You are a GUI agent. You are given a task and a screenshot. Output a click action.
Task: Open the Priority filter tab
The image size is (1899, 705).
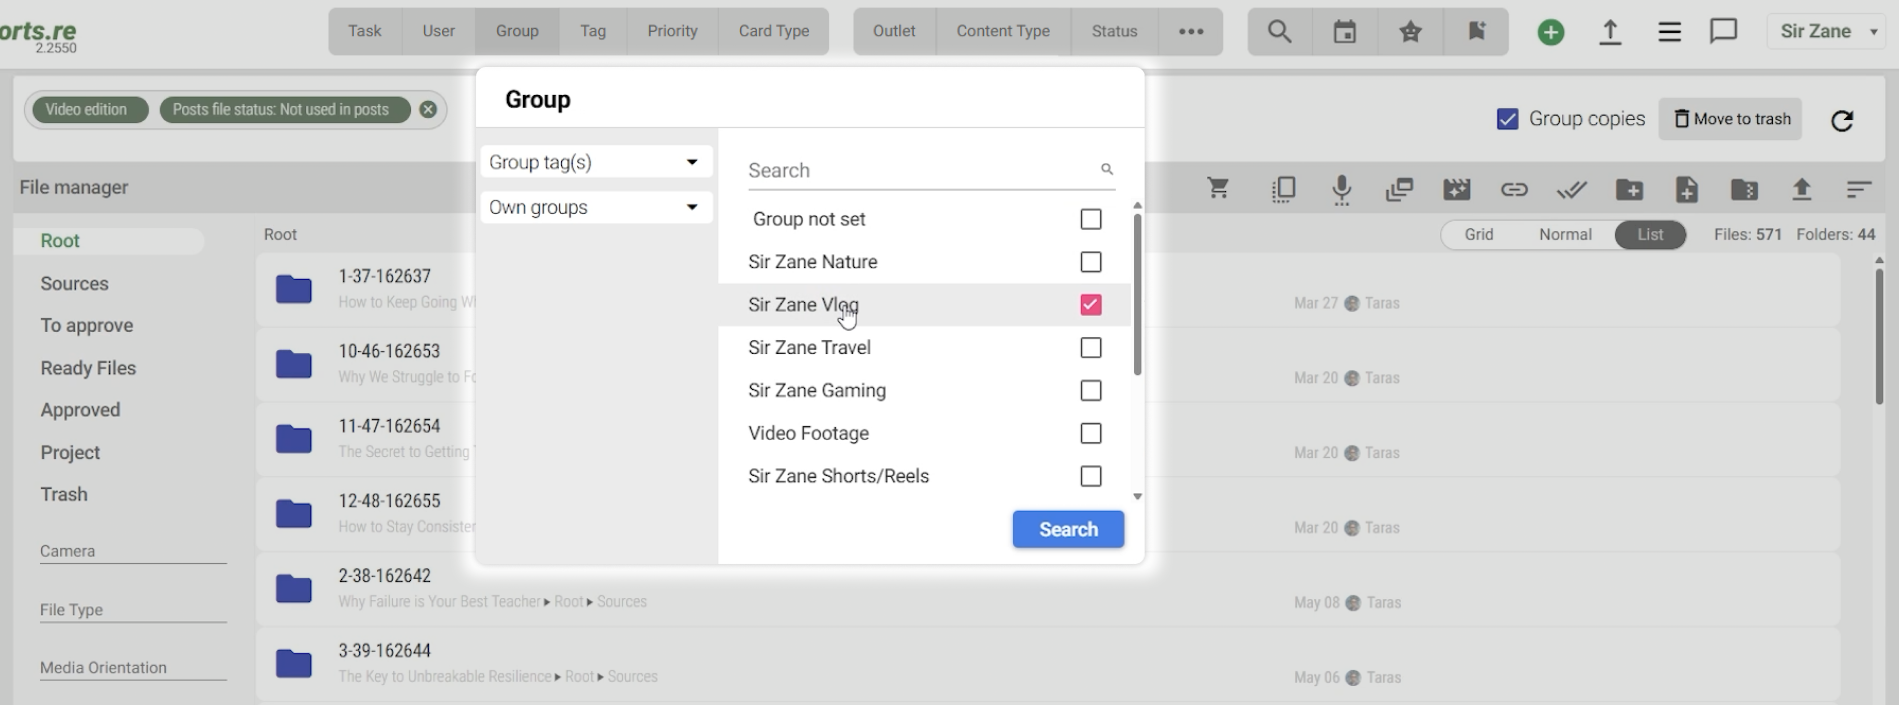coord(672,31)
